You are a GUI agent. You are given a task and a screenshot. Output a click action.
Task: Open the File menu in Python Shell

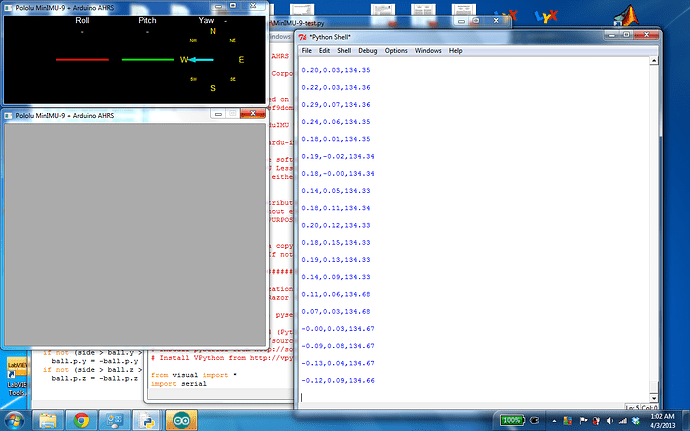tap(307, 50)
